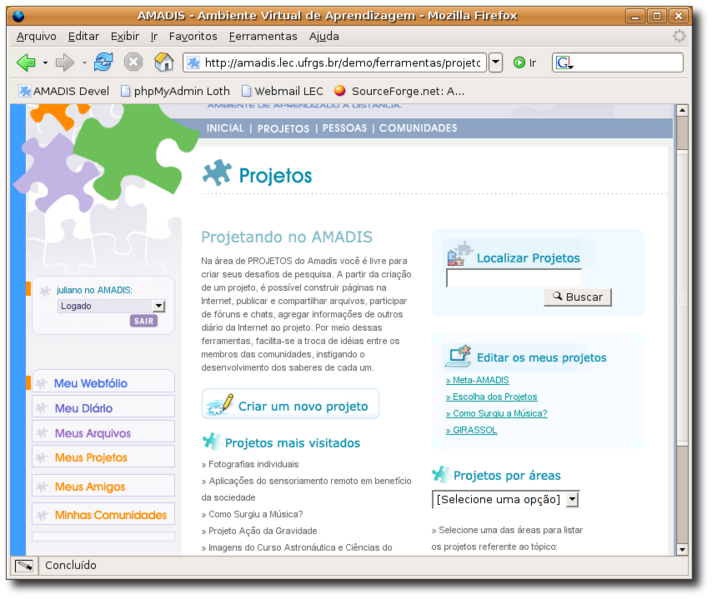Image resolution: width=712 pixels, height=599 pixels.
Task: Go to the COMUNIDADES navigation tab
Action: 418,128
